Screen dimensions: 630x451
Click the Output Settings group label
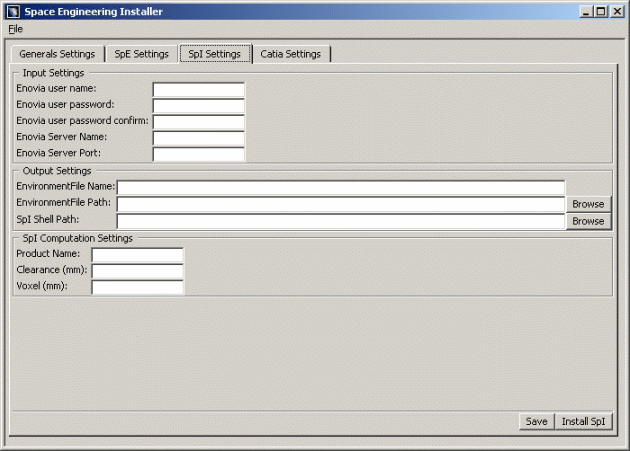coord(57,171)
